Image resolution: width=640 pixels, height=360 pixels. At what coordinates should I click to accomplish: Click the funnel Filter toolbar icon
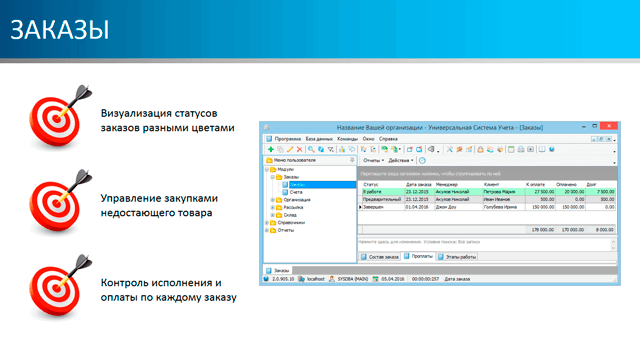tap(331, 149)
